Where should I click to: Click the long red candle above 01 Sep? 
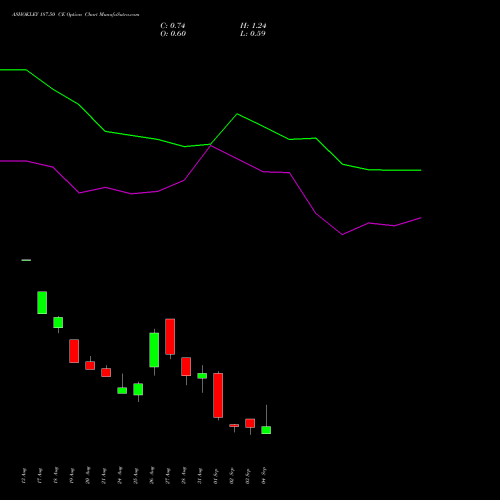click(x=218, y=395)
